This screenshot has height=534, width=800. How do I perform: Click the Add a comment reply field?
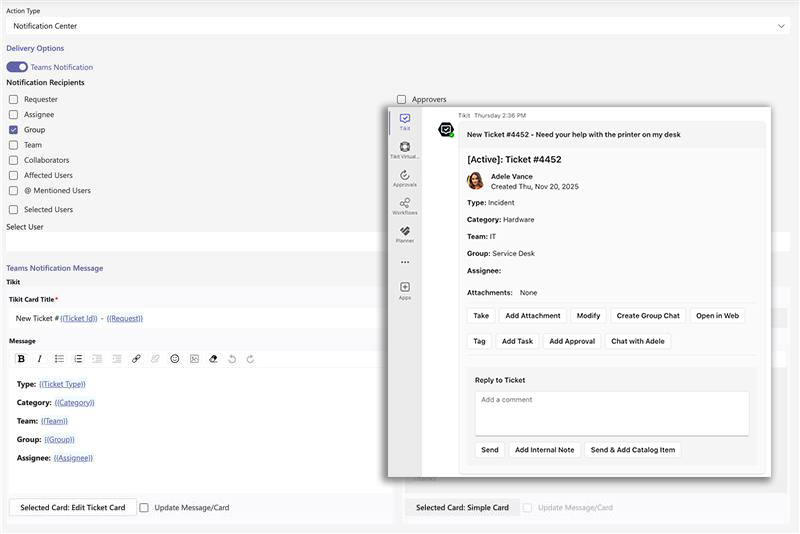click(x=611, y=412)
